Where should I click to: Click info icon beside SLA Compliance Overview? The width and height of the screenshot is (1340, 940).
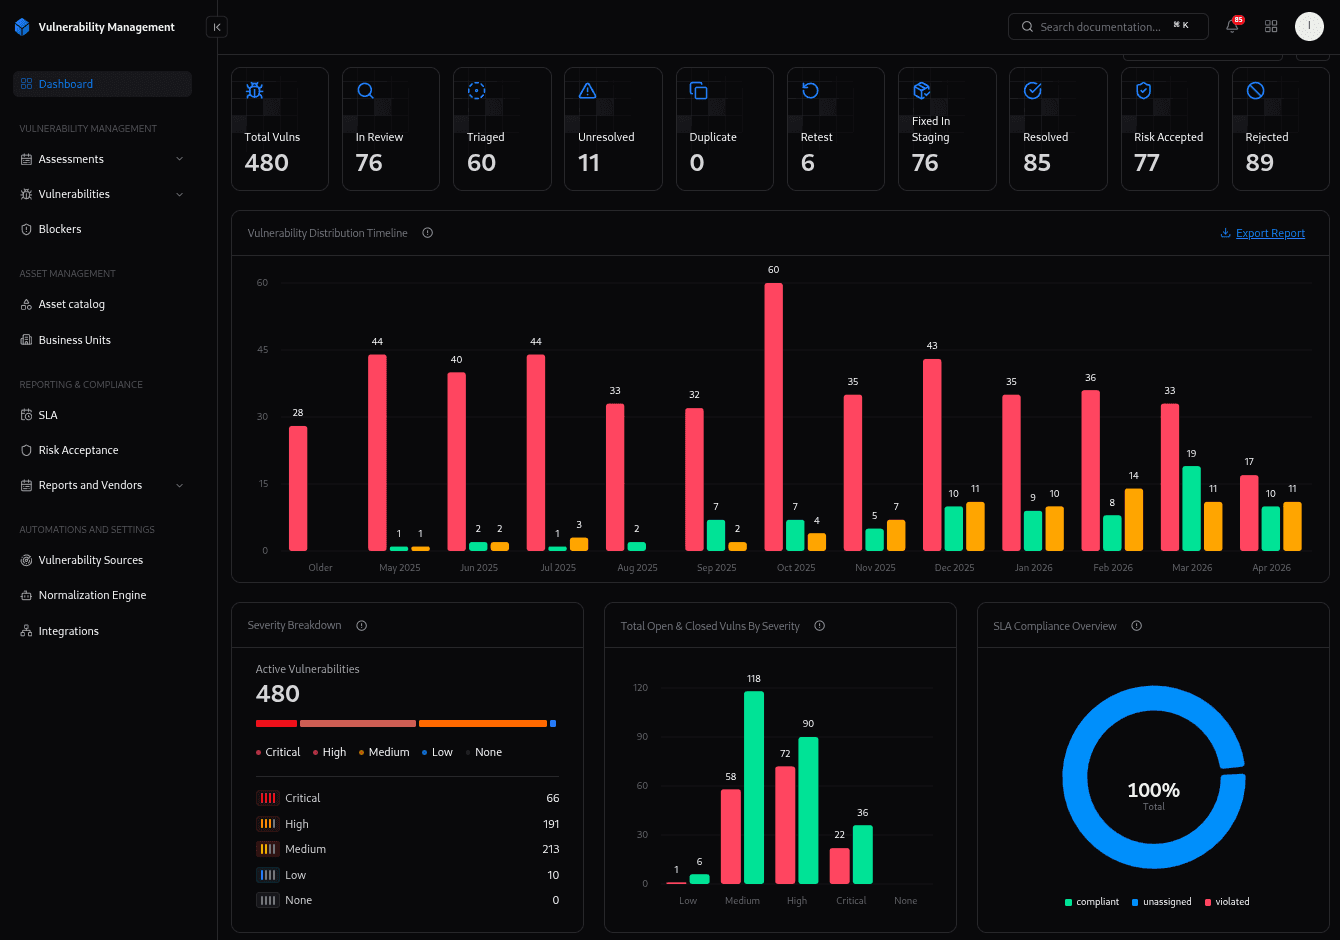pos(1137,626)
